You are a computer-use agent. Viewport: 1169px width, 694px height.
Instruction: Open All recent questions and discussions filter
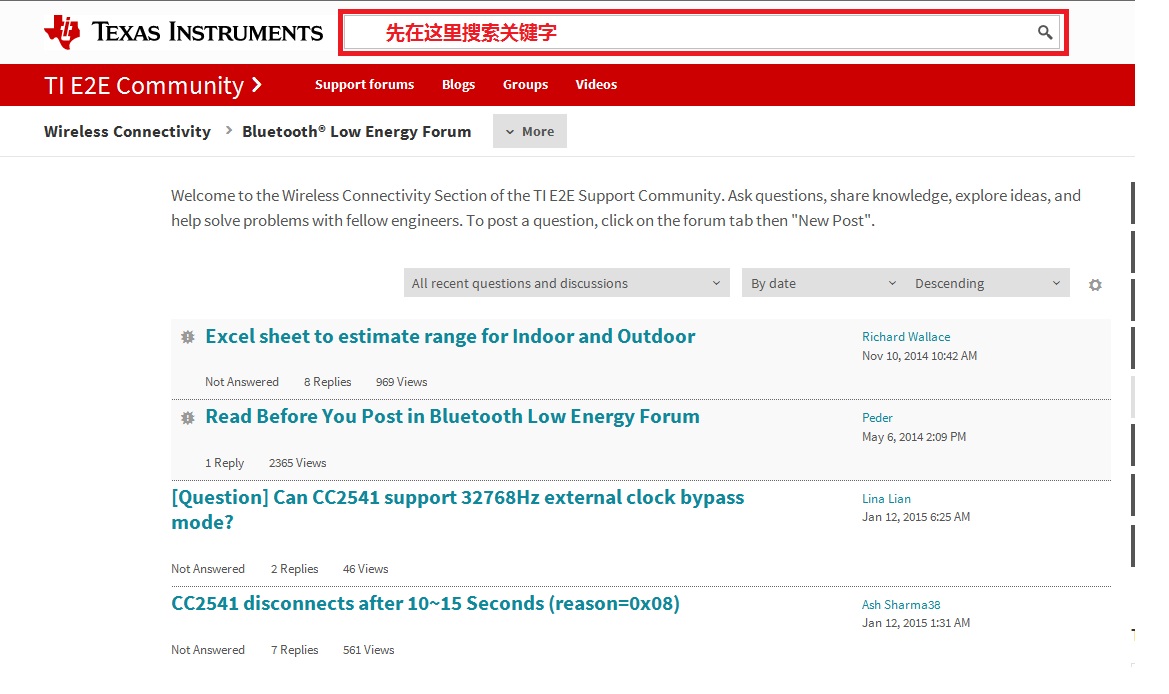click(x=567, y=283)
